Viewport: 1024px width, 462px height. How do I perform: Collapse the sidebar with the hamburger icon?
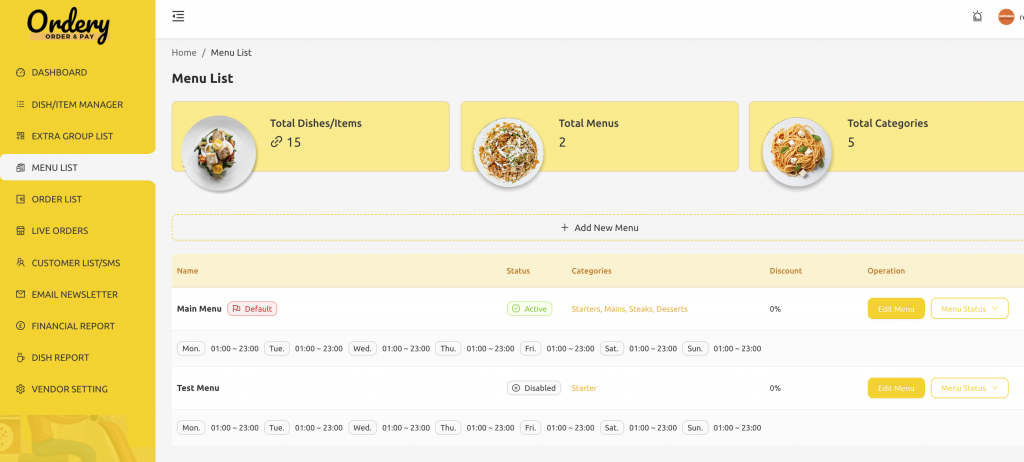178,16
